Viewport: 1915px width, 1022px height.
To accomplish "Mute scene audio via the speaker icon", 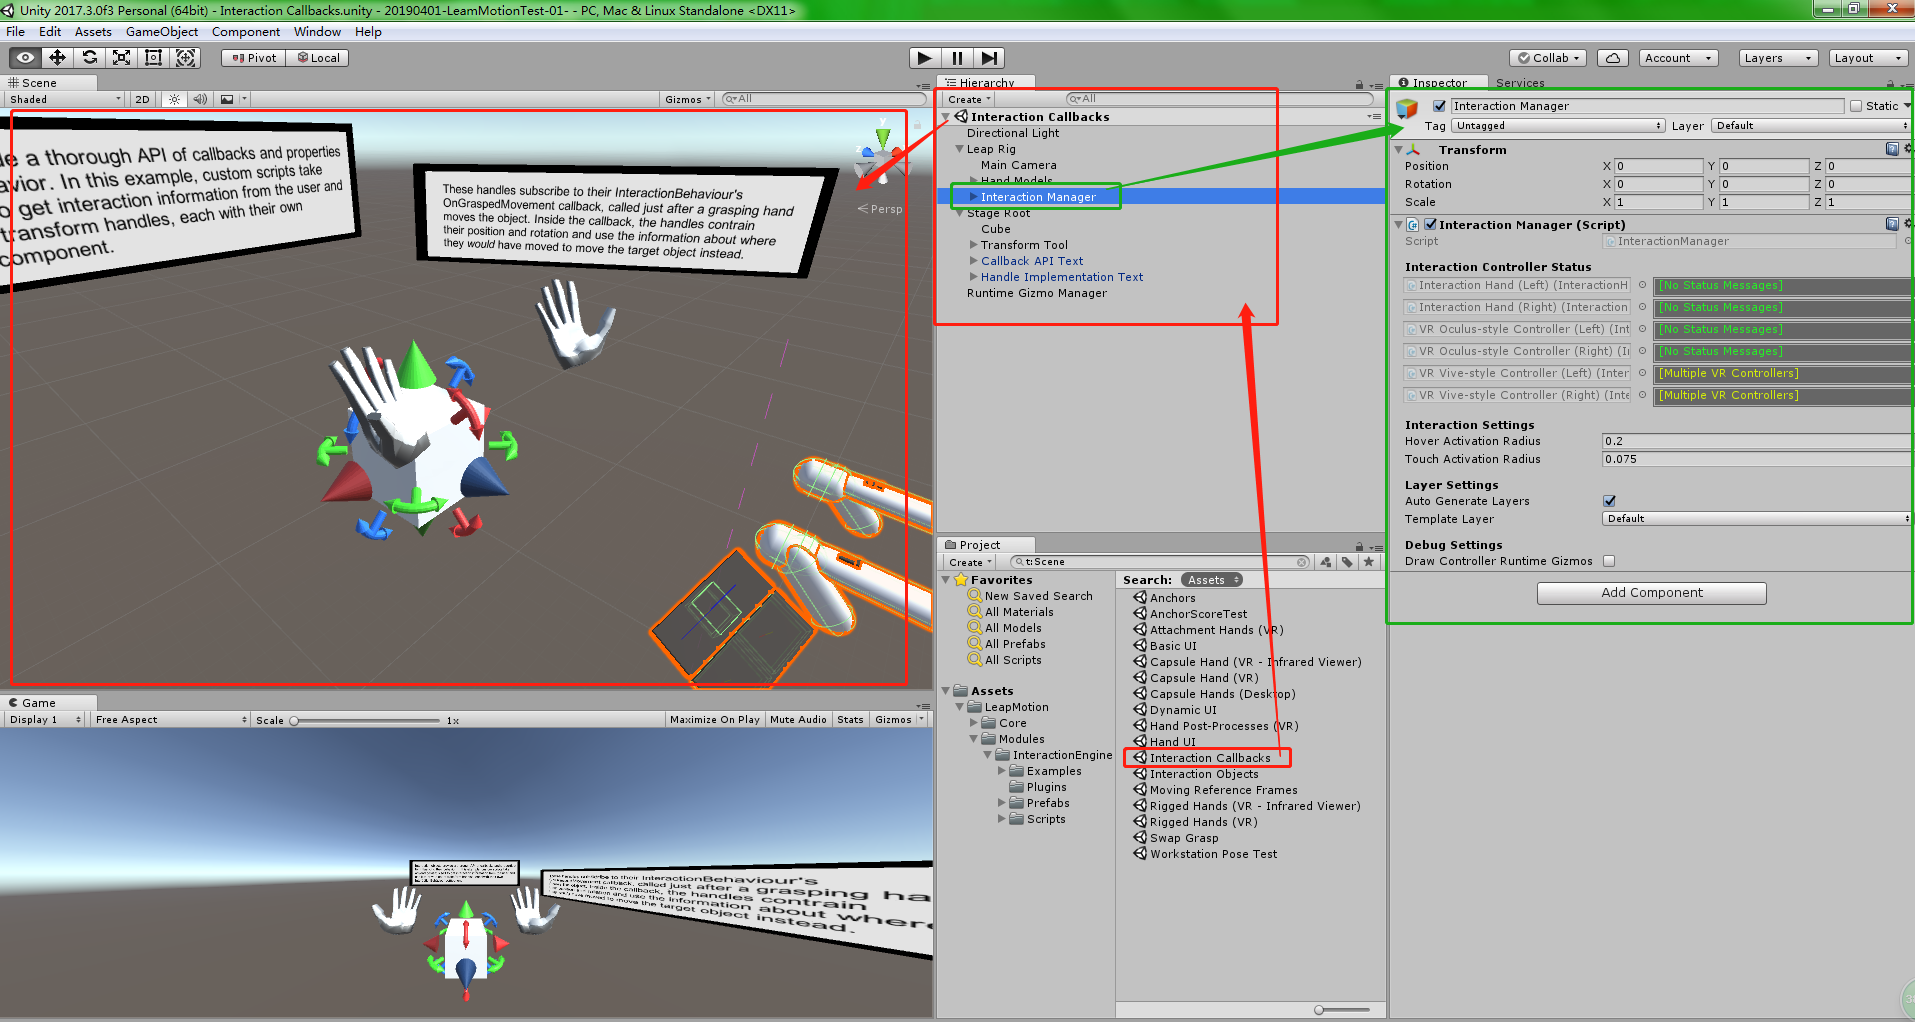I will (200, 99).
